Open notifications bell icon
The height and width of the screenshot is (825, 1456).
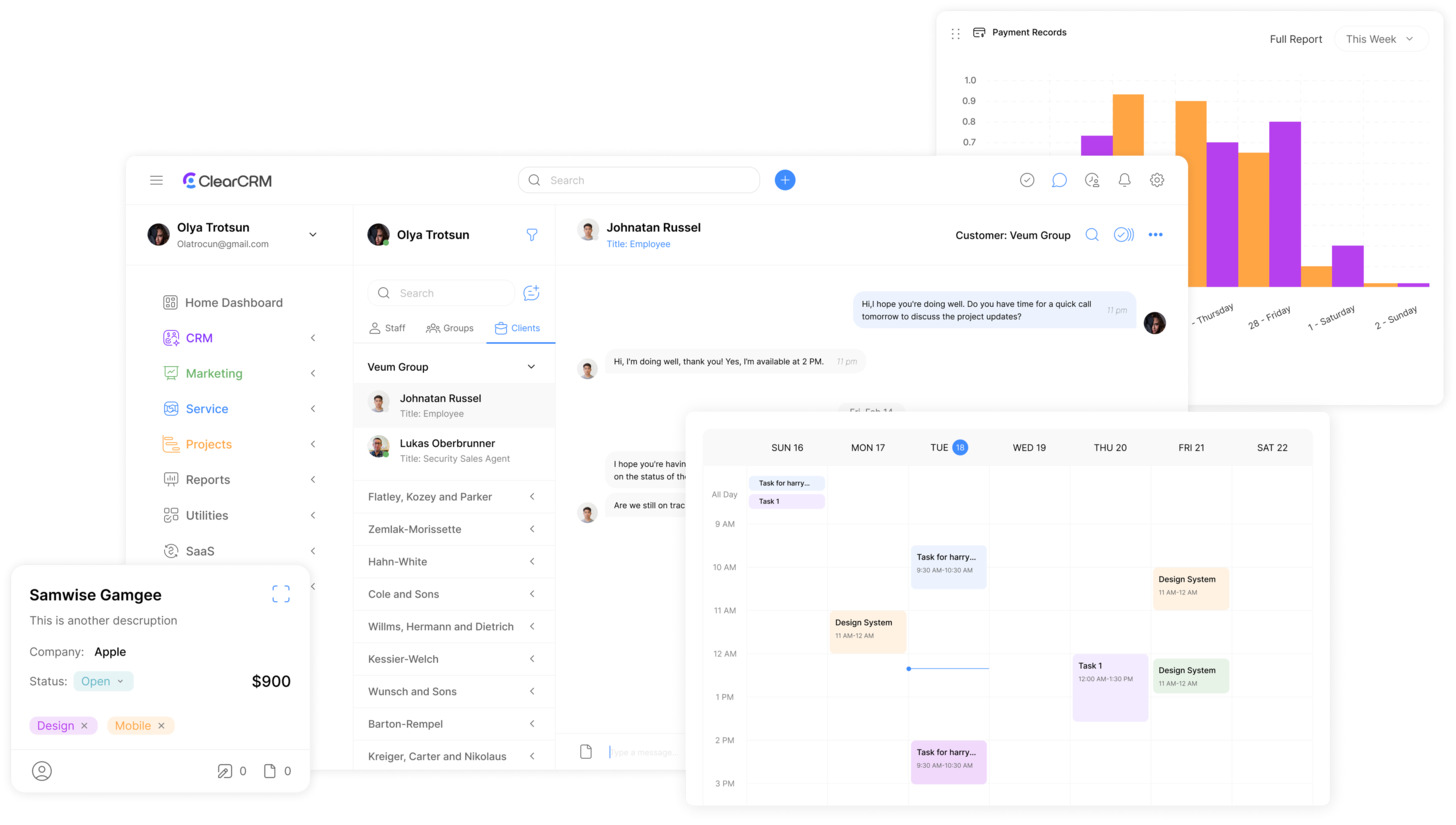click(1124, 180)
